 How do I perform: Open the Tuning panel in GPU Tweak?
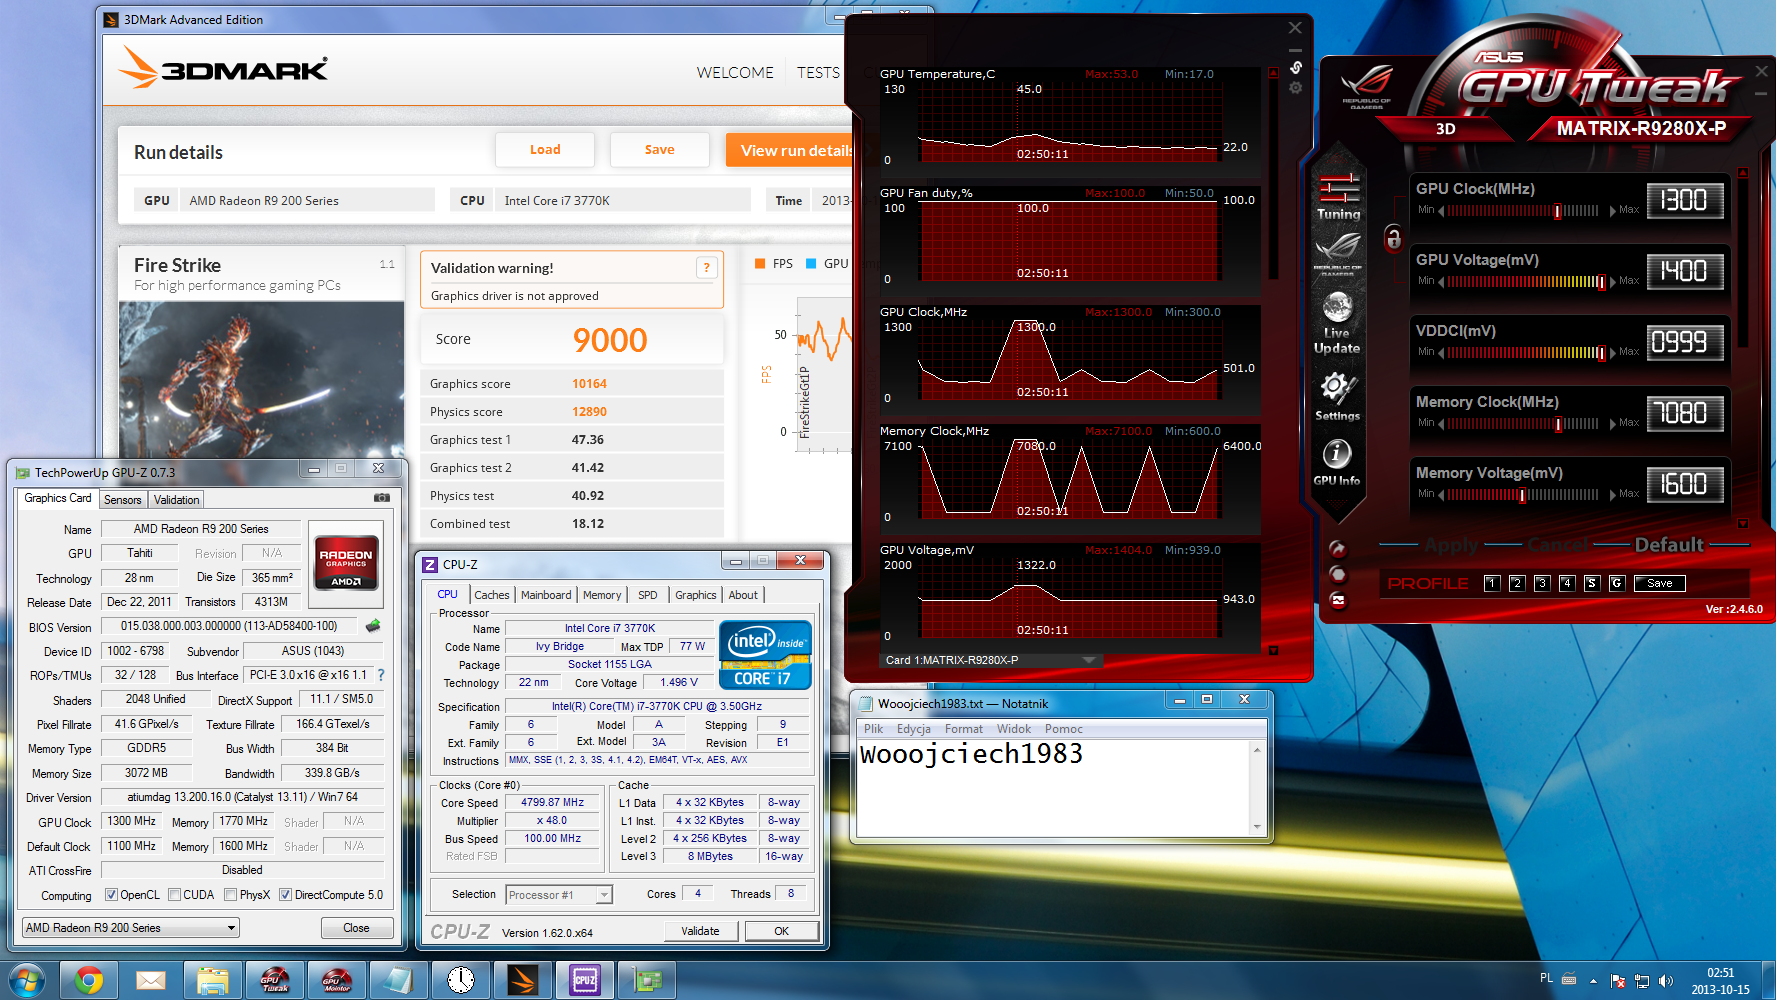(1338, 196)
